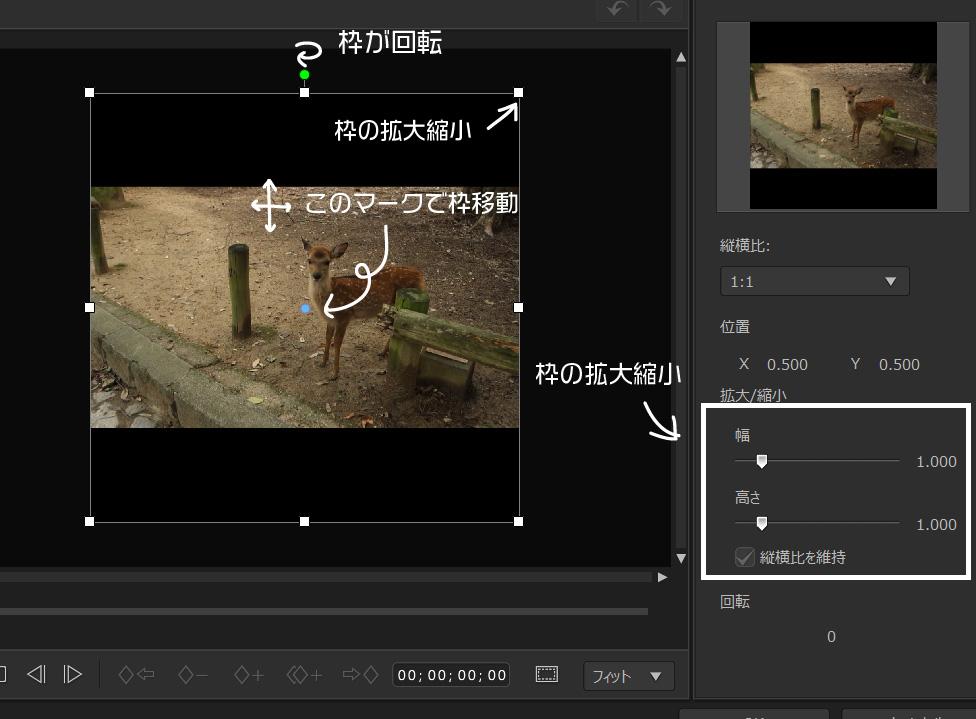This screenshot has height=719, width=976.
Task: Click the redo arrow button
Action: click(661, 9)
